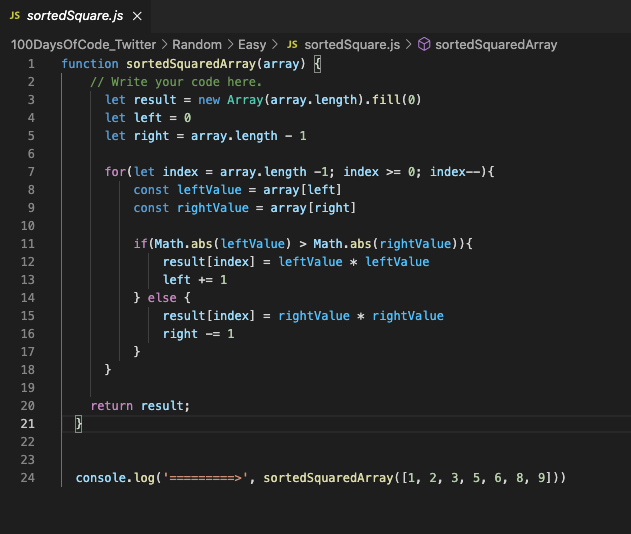The width and height of the screenshot is (631, 534).
Task: Open the sortedSquaredArray symbol breadcrumb
Action: (496, 45)
